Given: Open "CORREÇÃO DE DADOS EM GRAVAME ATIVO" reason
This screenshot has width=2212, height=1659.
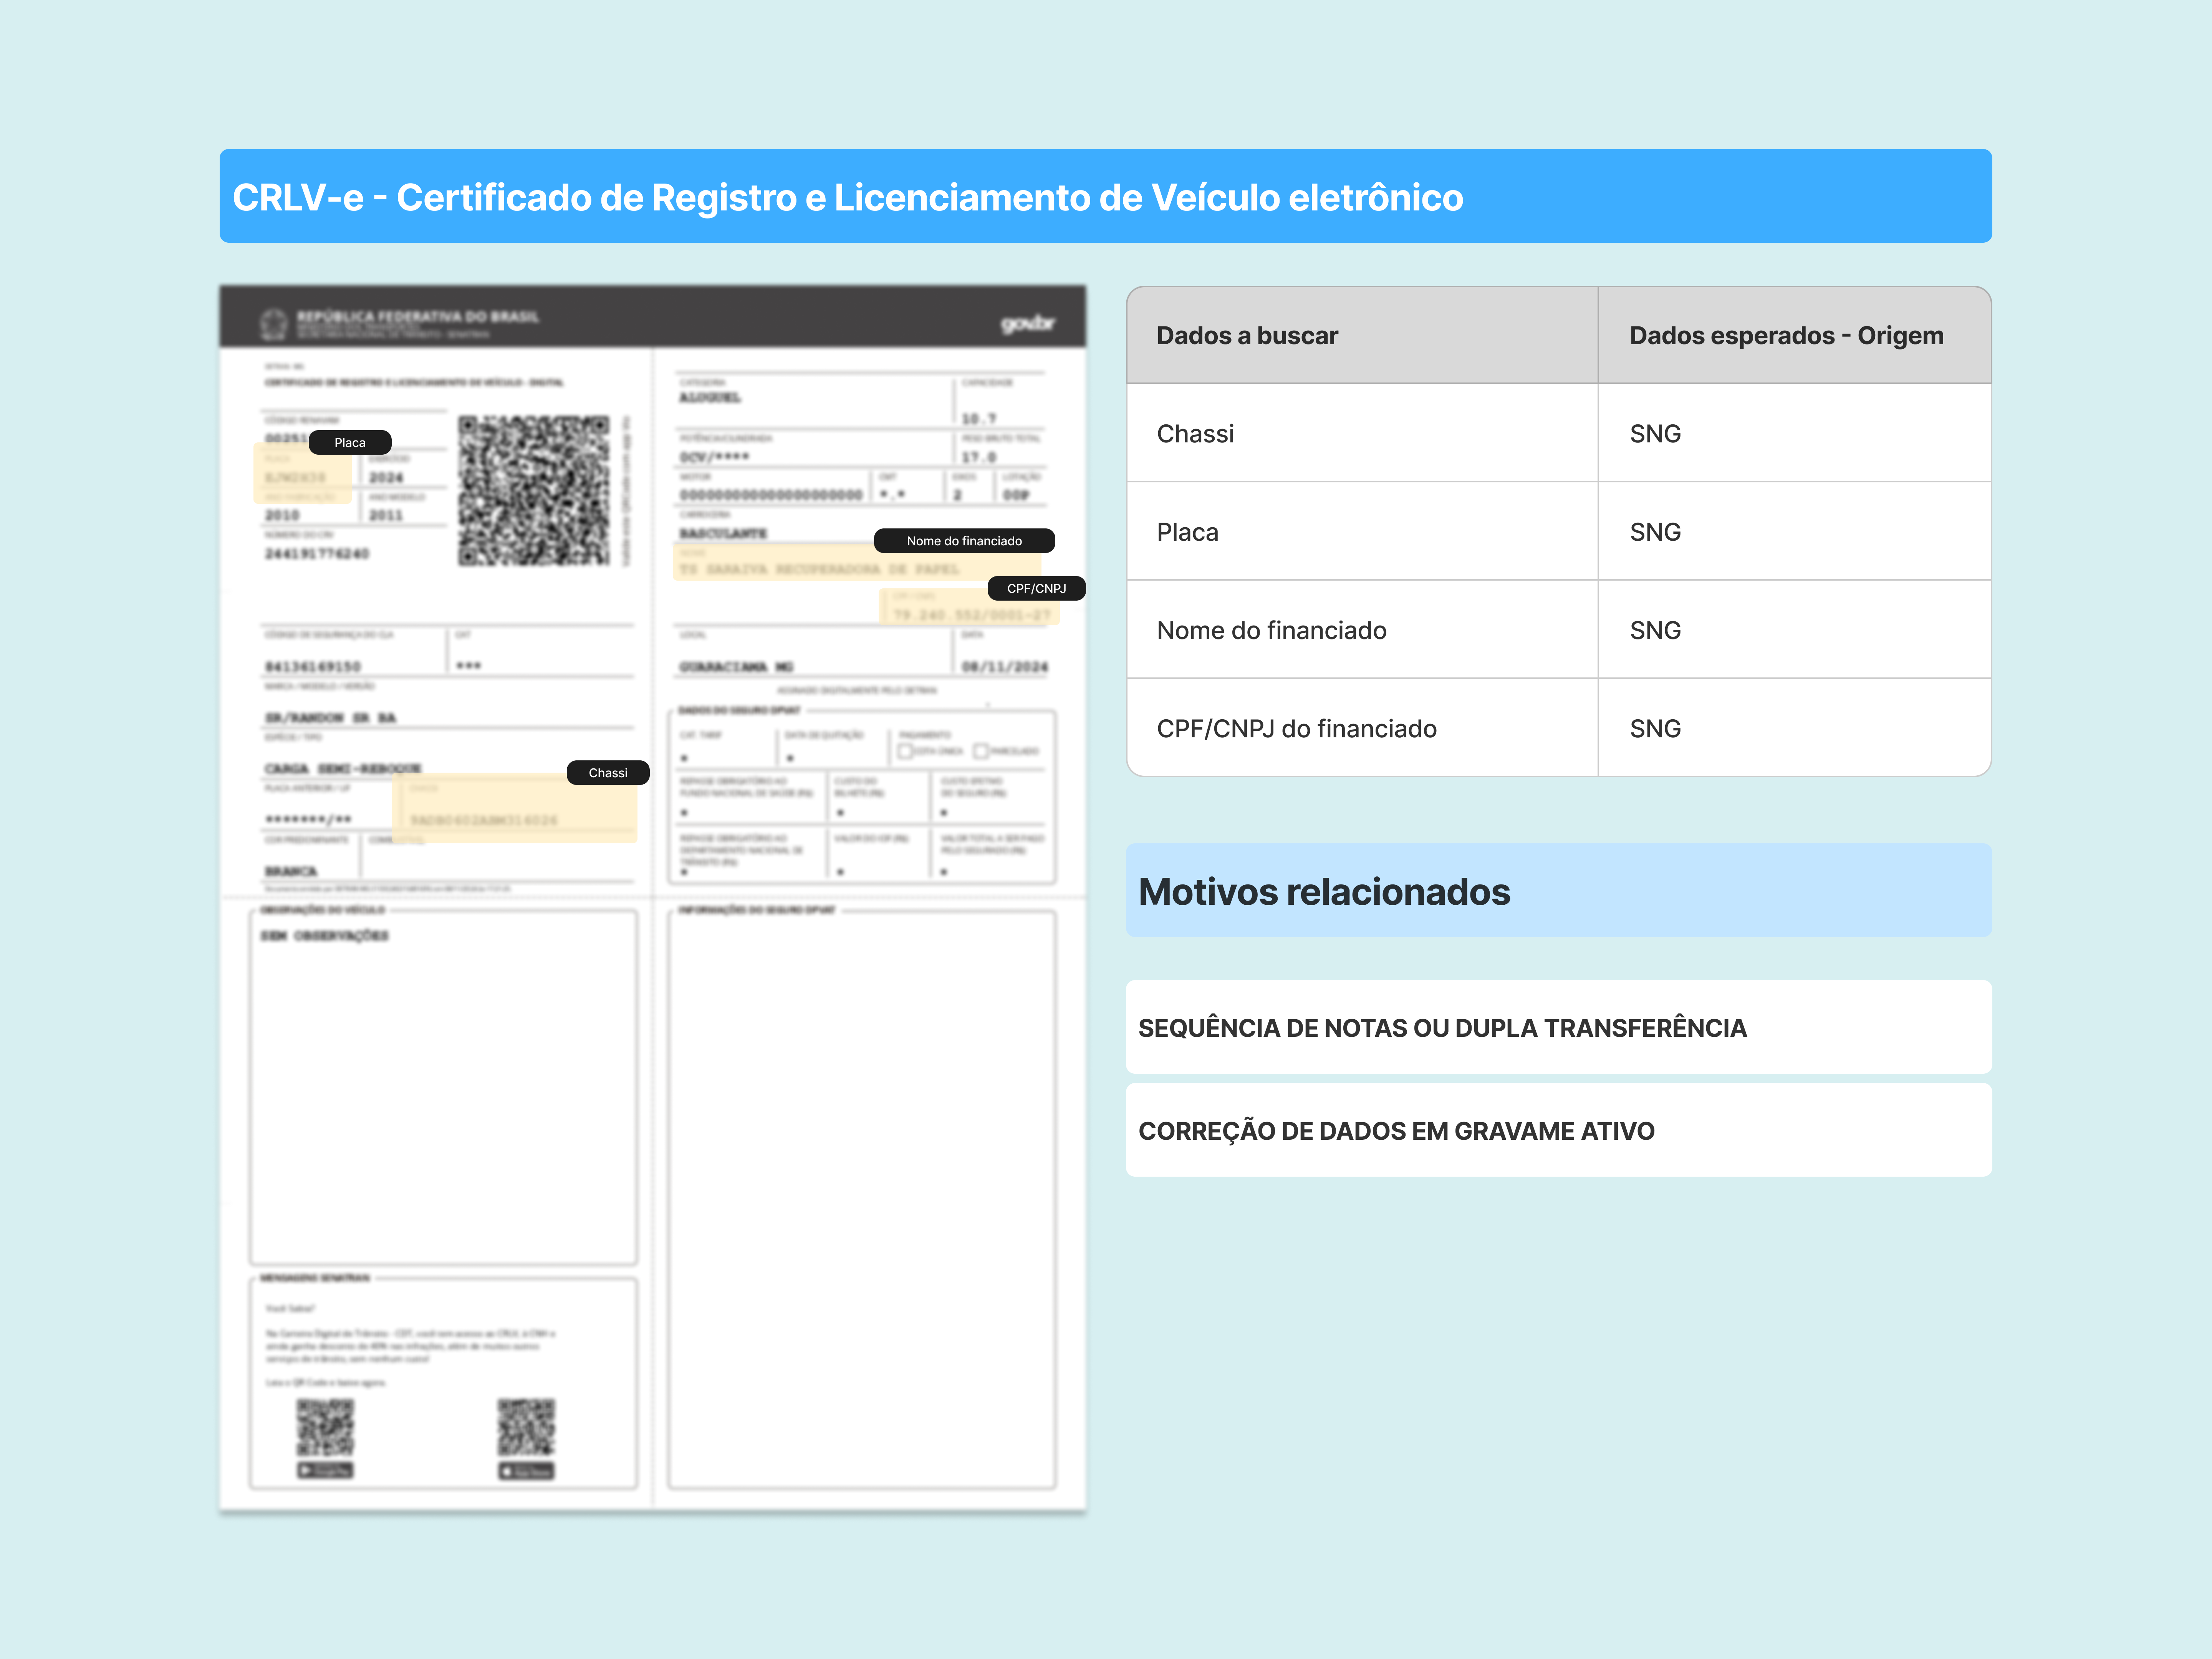Looking at the screenshot, I should tap(1559, 1130).
